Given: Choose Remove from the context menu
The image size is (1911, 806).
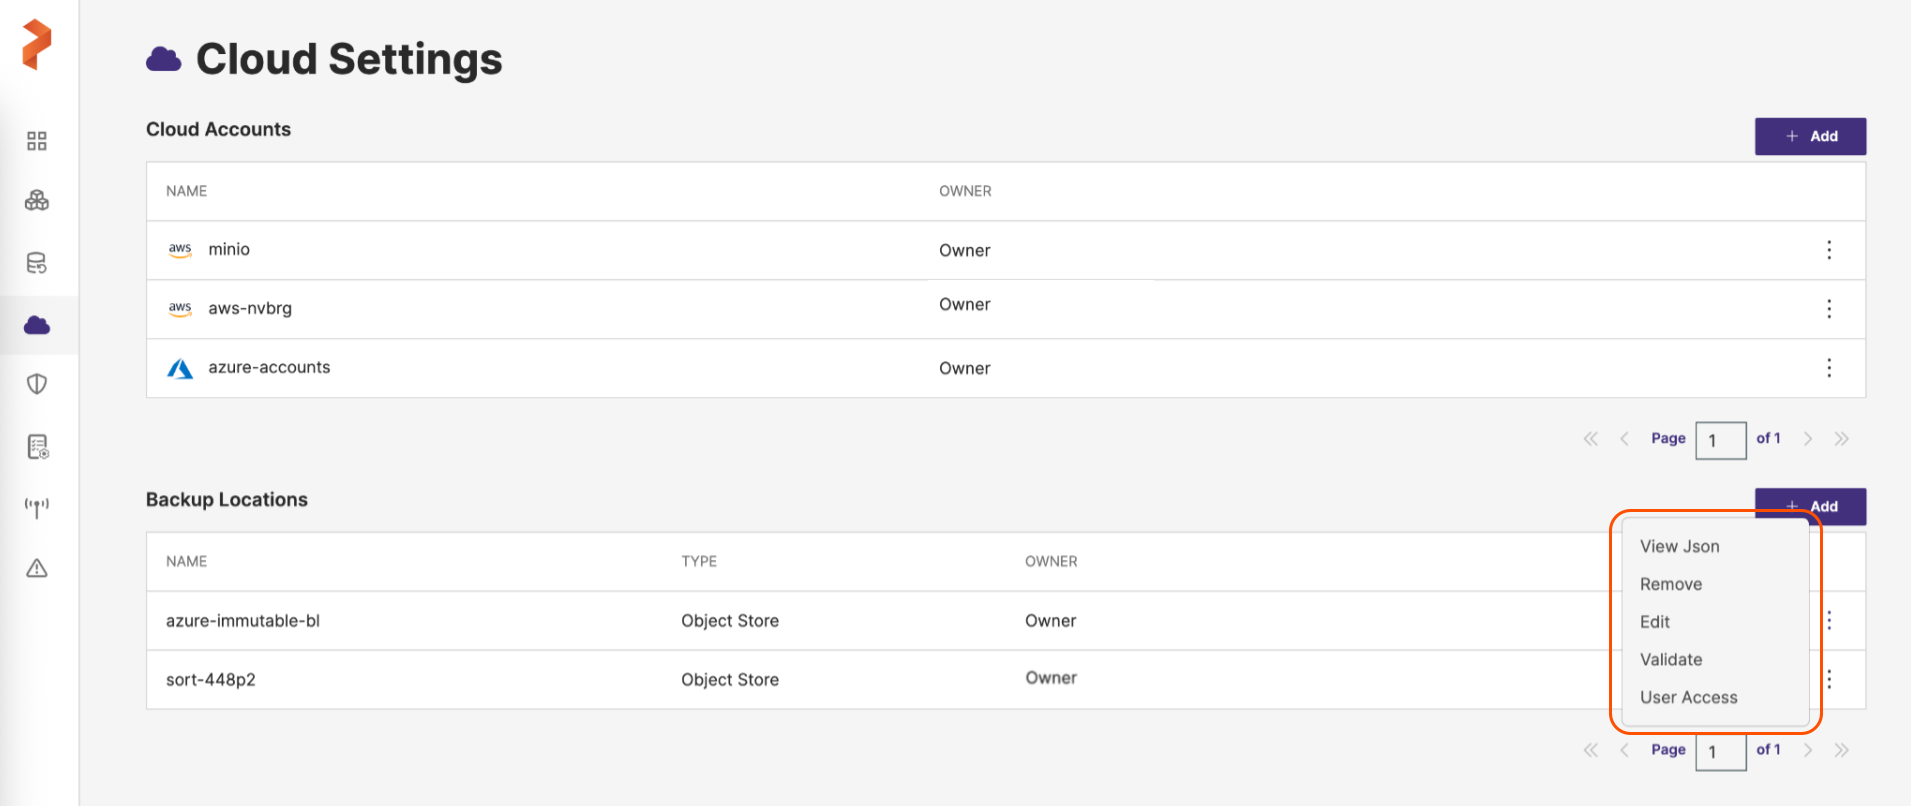Looking at the screenshot, I should pyautogui.click(x=1670, y=584).
